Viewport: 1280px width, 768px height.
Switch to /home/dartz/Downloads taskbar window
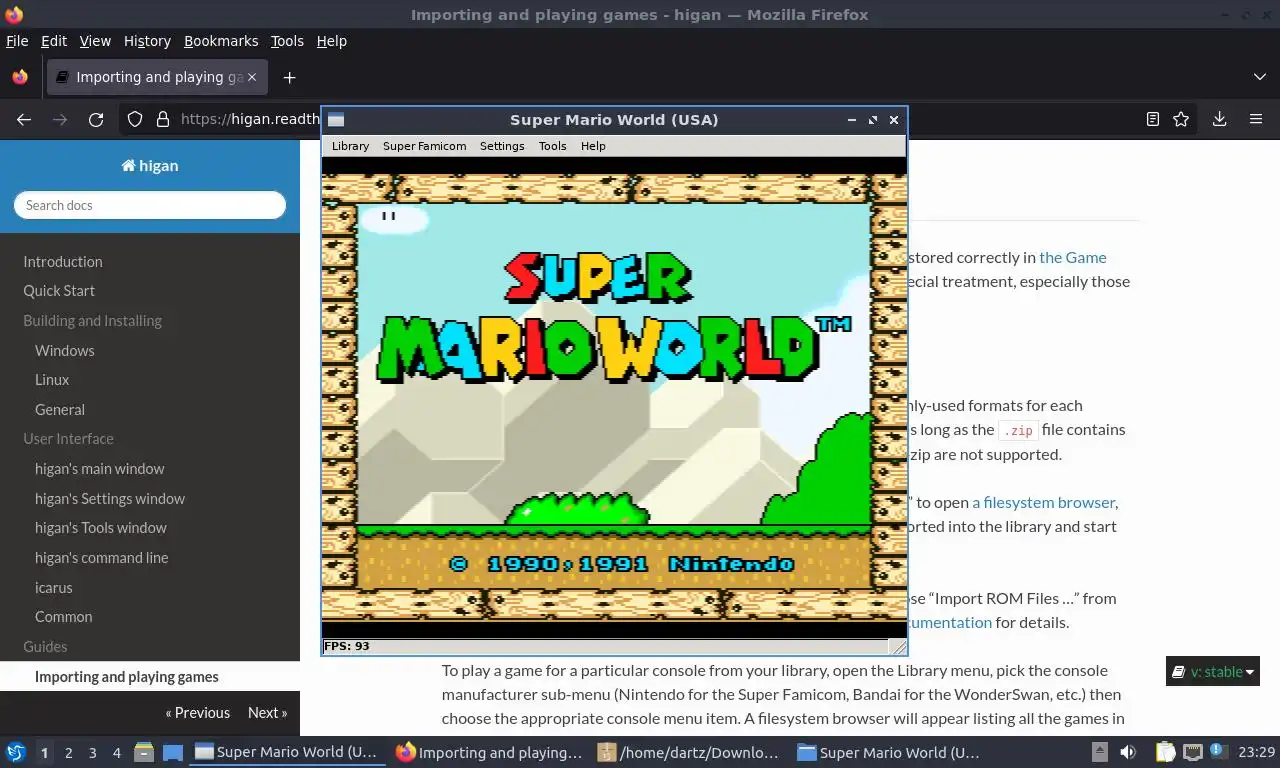coord(689,752)
